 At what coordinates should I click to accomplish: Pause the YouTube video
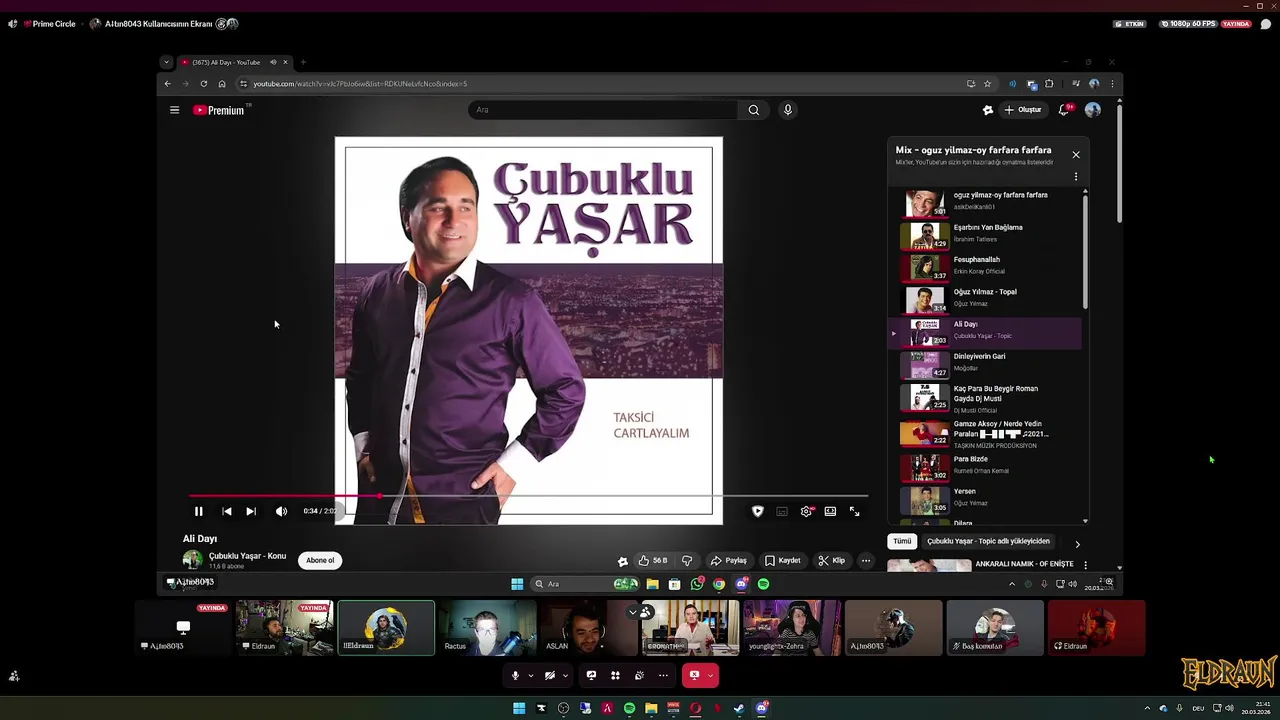point(198,511)
